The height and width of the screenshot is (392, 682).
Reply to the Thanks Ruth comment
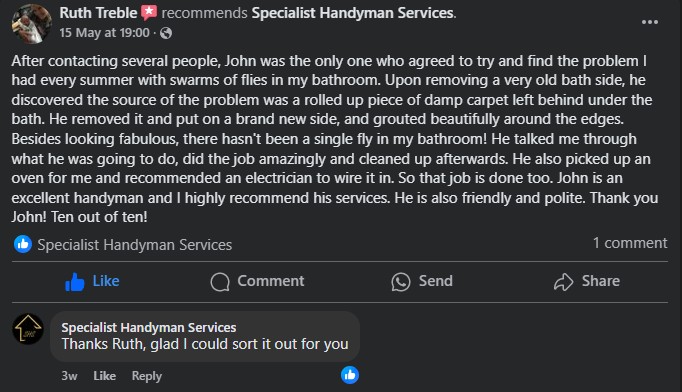[147, 376]
